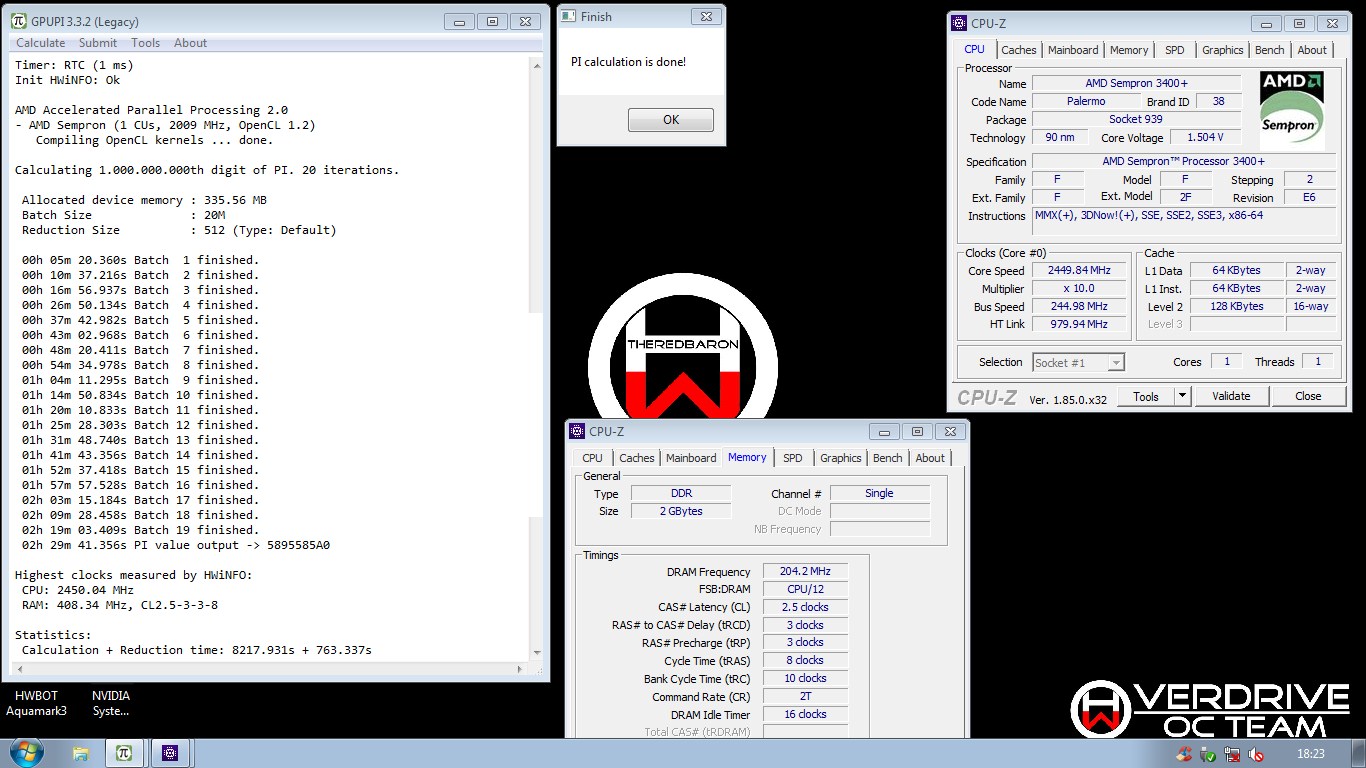The height and width of the screenshot is (768, 1366).
Task: Open Bench tab in top-right CPU-Z window
Action: 1269,50
